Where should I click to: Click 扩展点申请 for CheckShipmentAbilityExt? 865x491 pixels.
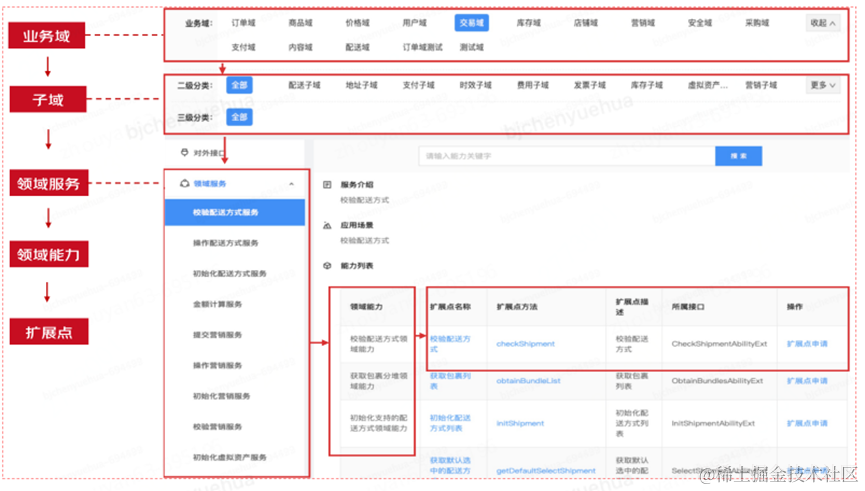click(x=807, y=344)
